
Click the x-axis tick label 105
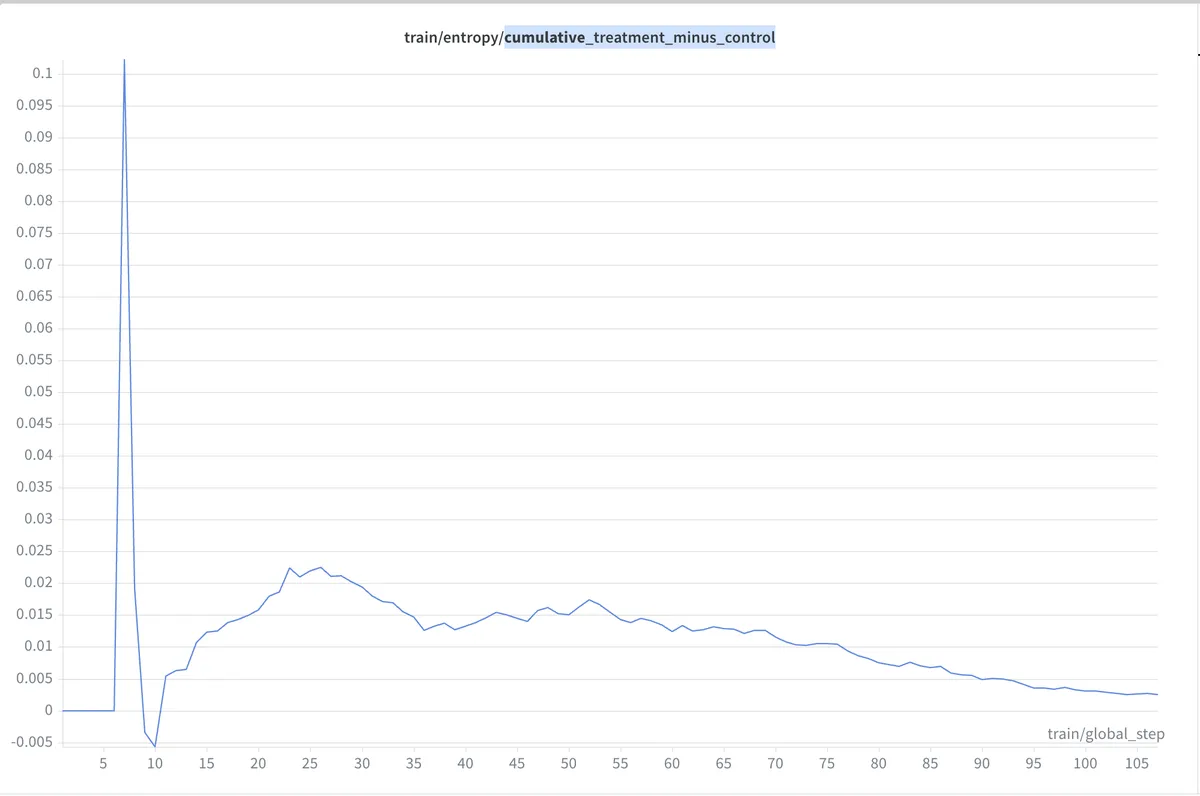tap(1136, 764)
